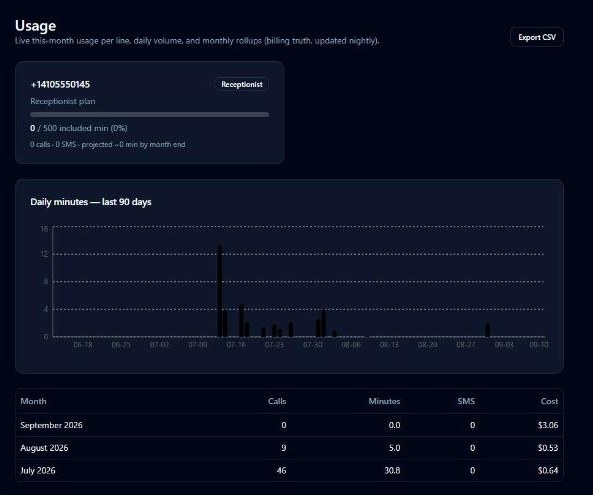The image size is (593, 495).
Task: Click the 0.0 minutes value for September
Action: pyautogui.click(x=395, y=425)
